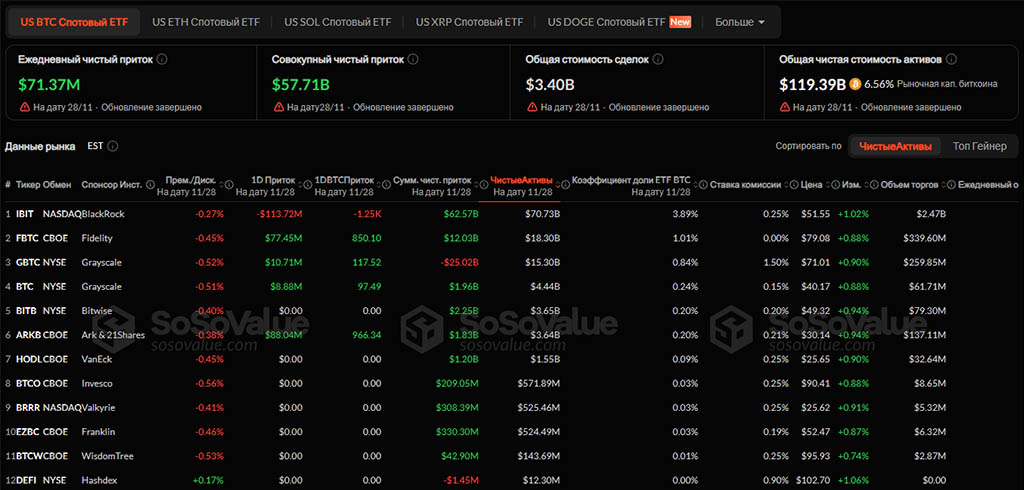Viewport: 1024px width, 490px height.
Task: Sort by Объем торгов column
Action: click(x=910, y=185)
